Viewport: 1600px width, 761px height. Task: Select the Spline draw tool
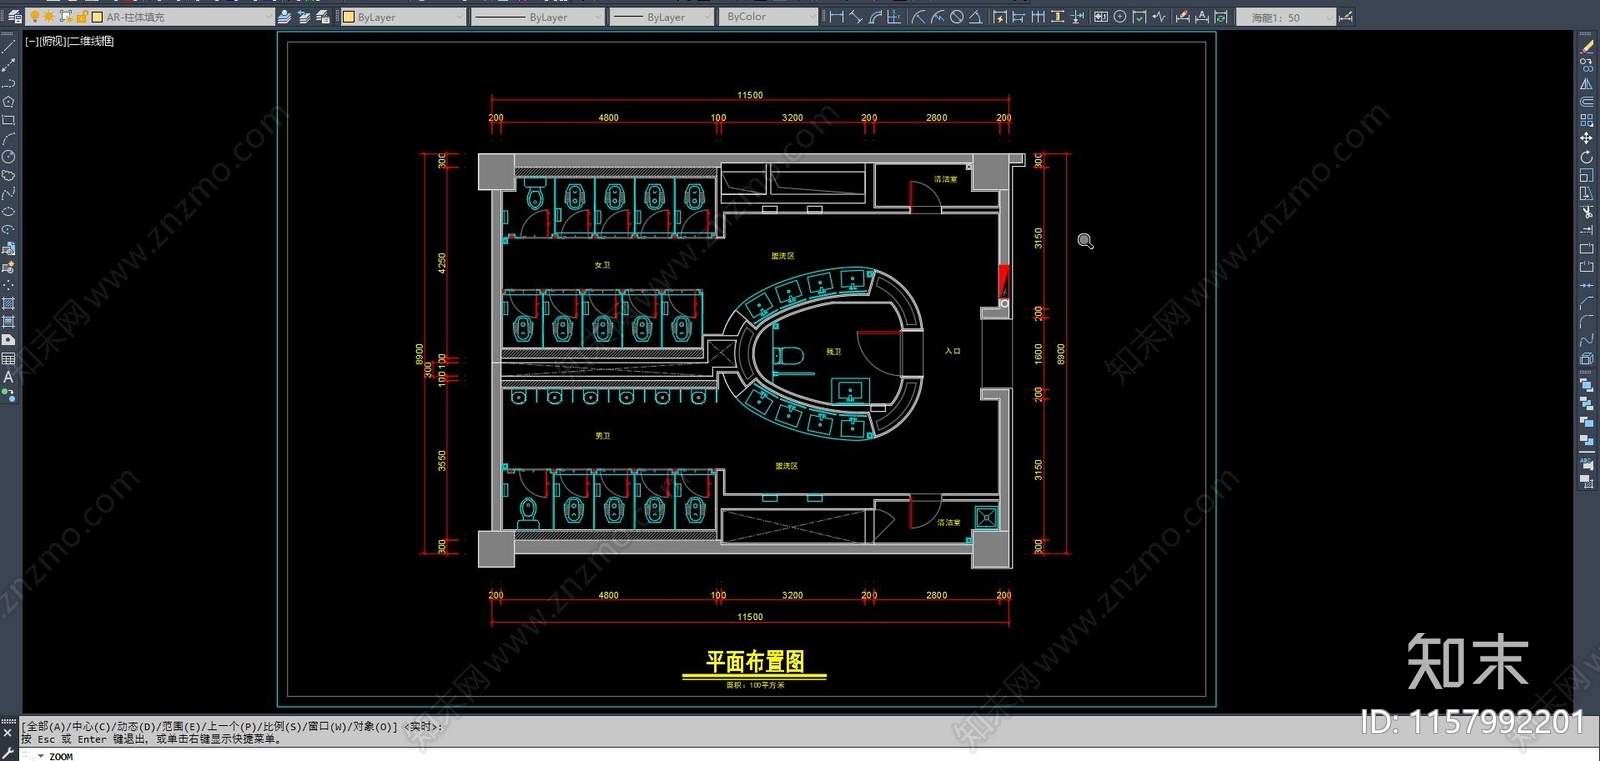click(x=8, y=193)
